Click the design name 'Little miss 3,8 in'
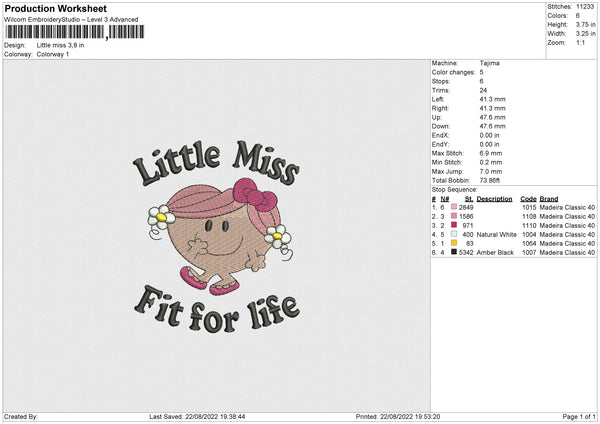This screenshot has height=424, width=600. pyautogui.click(x=60, y=45)
